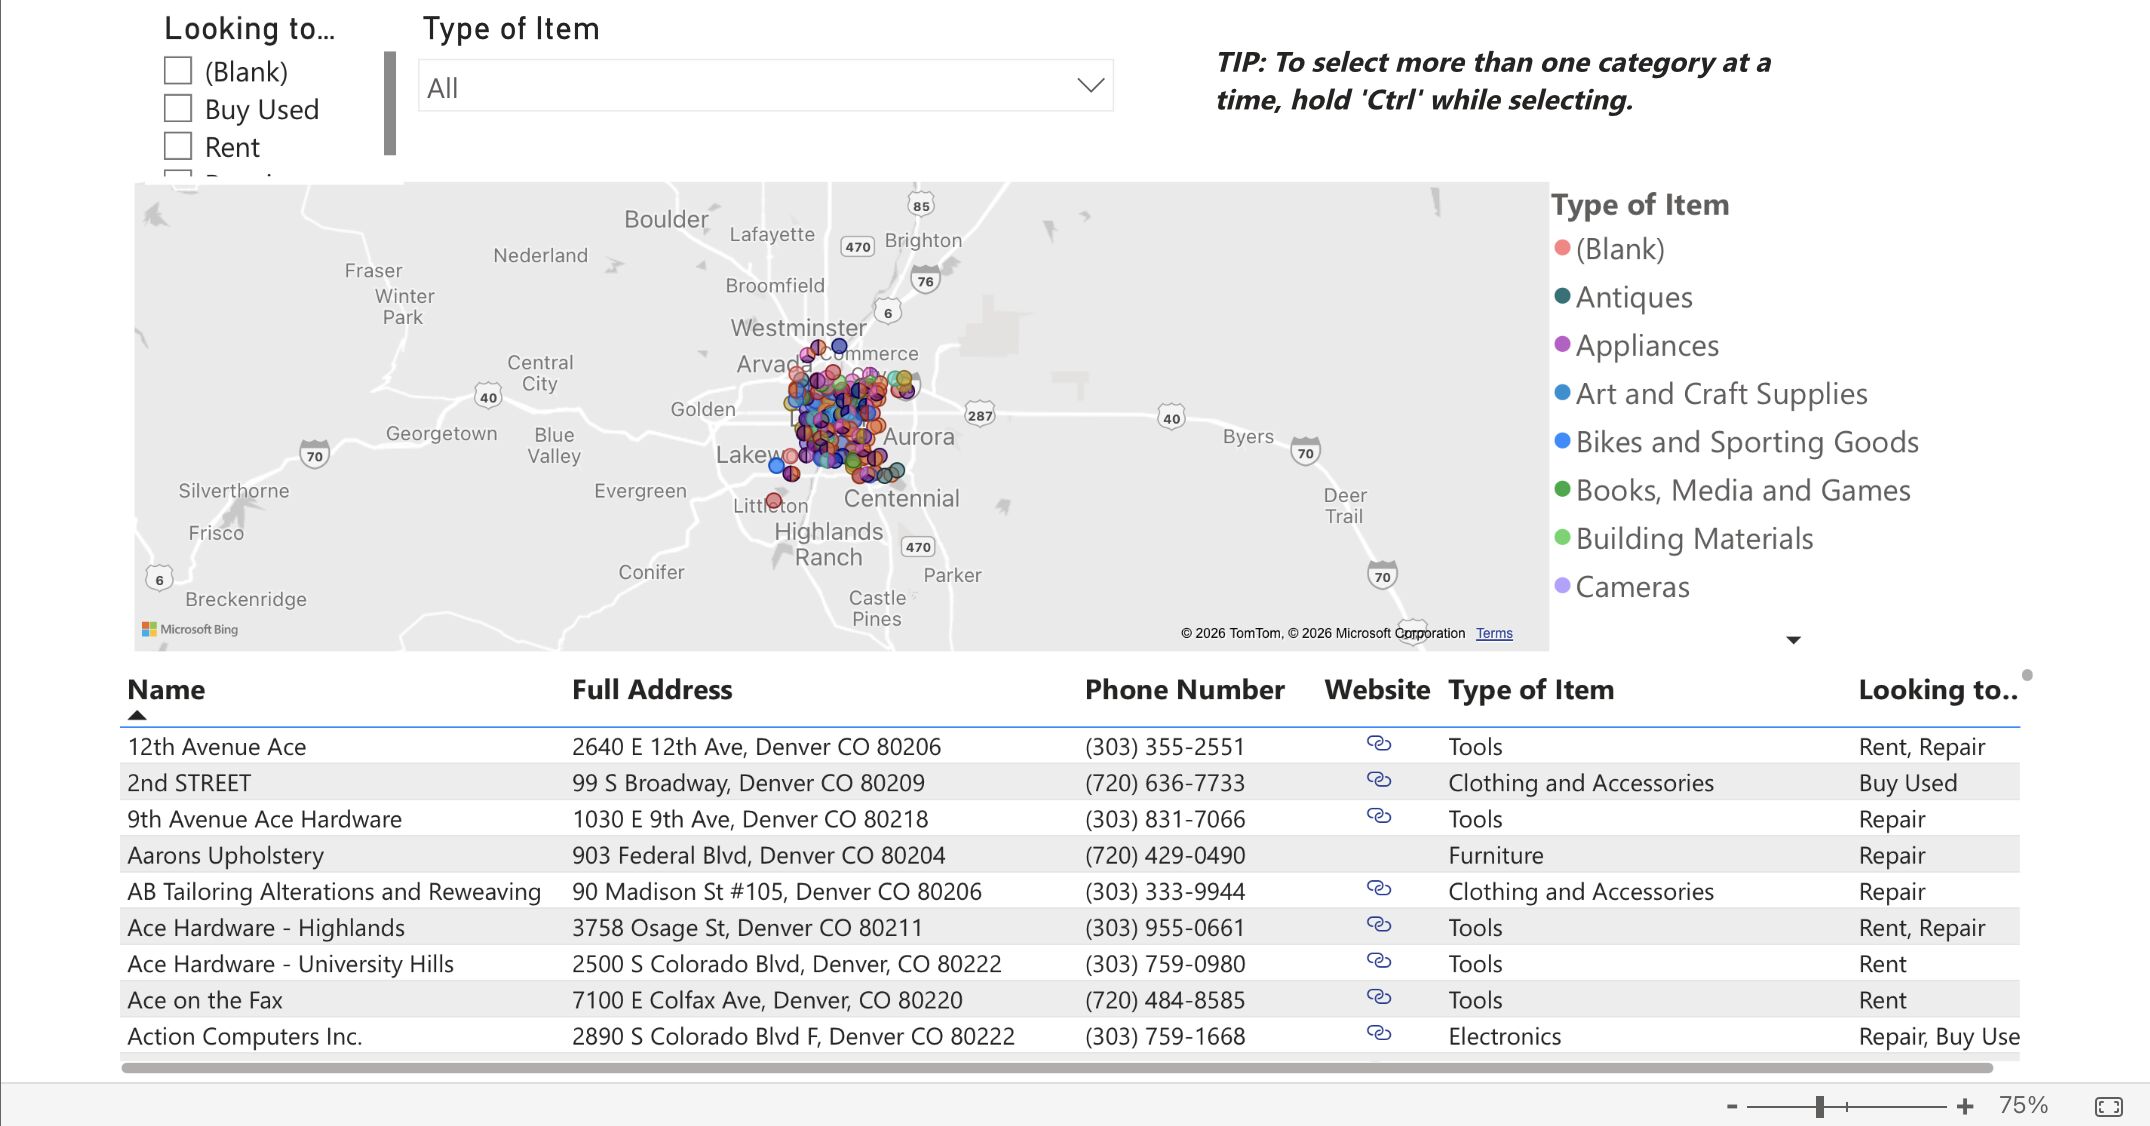Open website link for 12th Avenue Ace
2150x1126 pixels.
point(1379,744)
